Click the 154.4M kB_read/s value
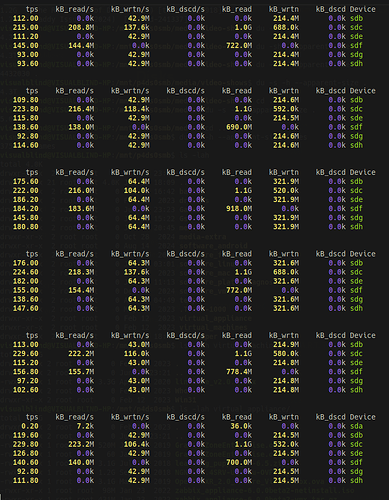Image resolution: width=389 pixels, height=500 pixels. click(81, 290)
